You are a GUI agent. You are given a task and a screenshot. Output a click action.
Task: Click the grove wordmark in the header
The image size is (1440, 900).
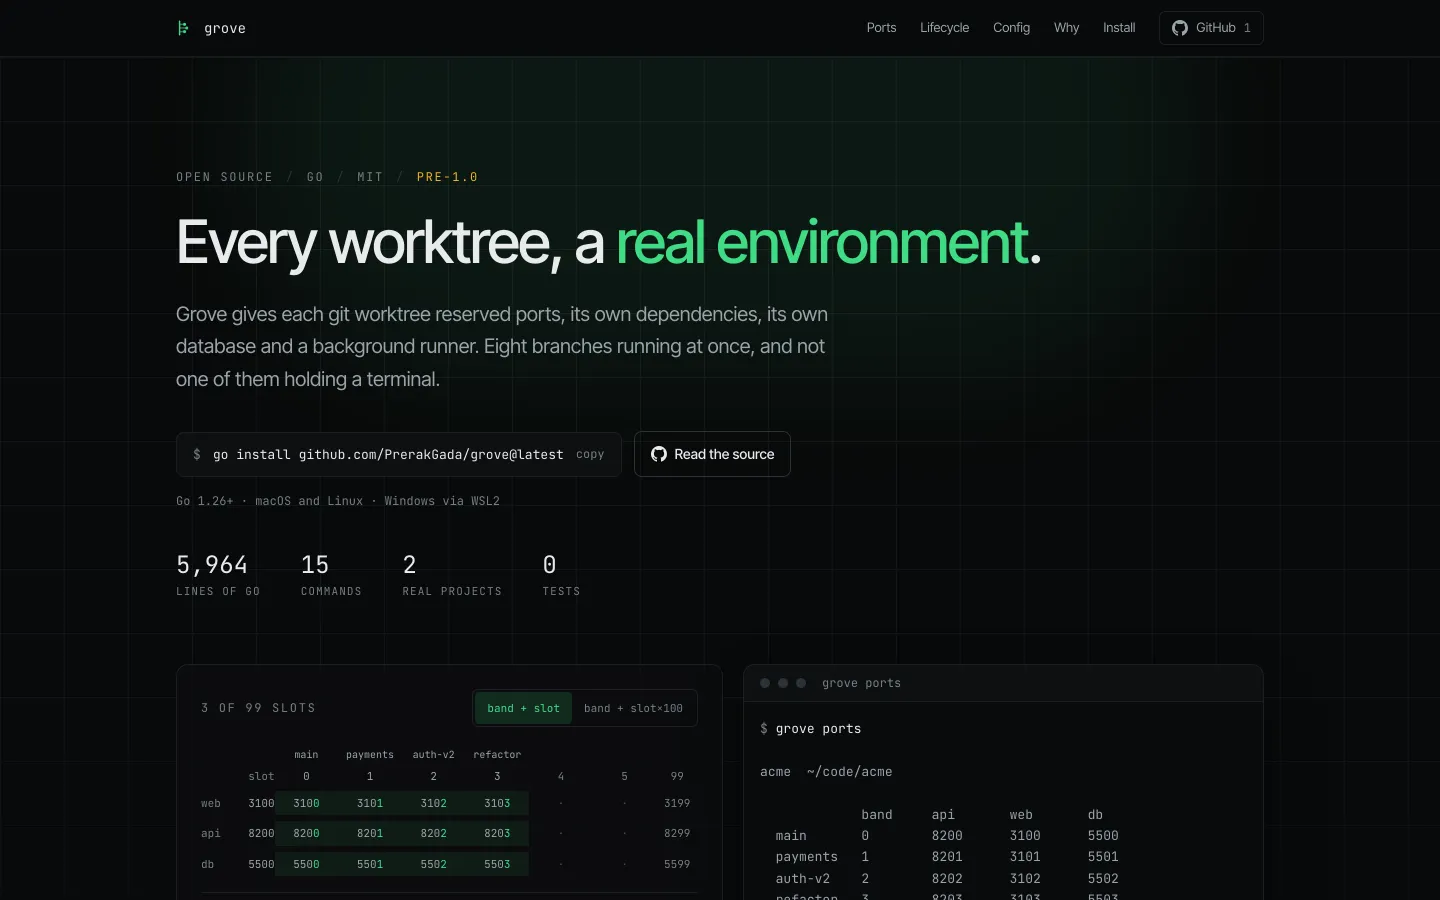pos(225,28)
